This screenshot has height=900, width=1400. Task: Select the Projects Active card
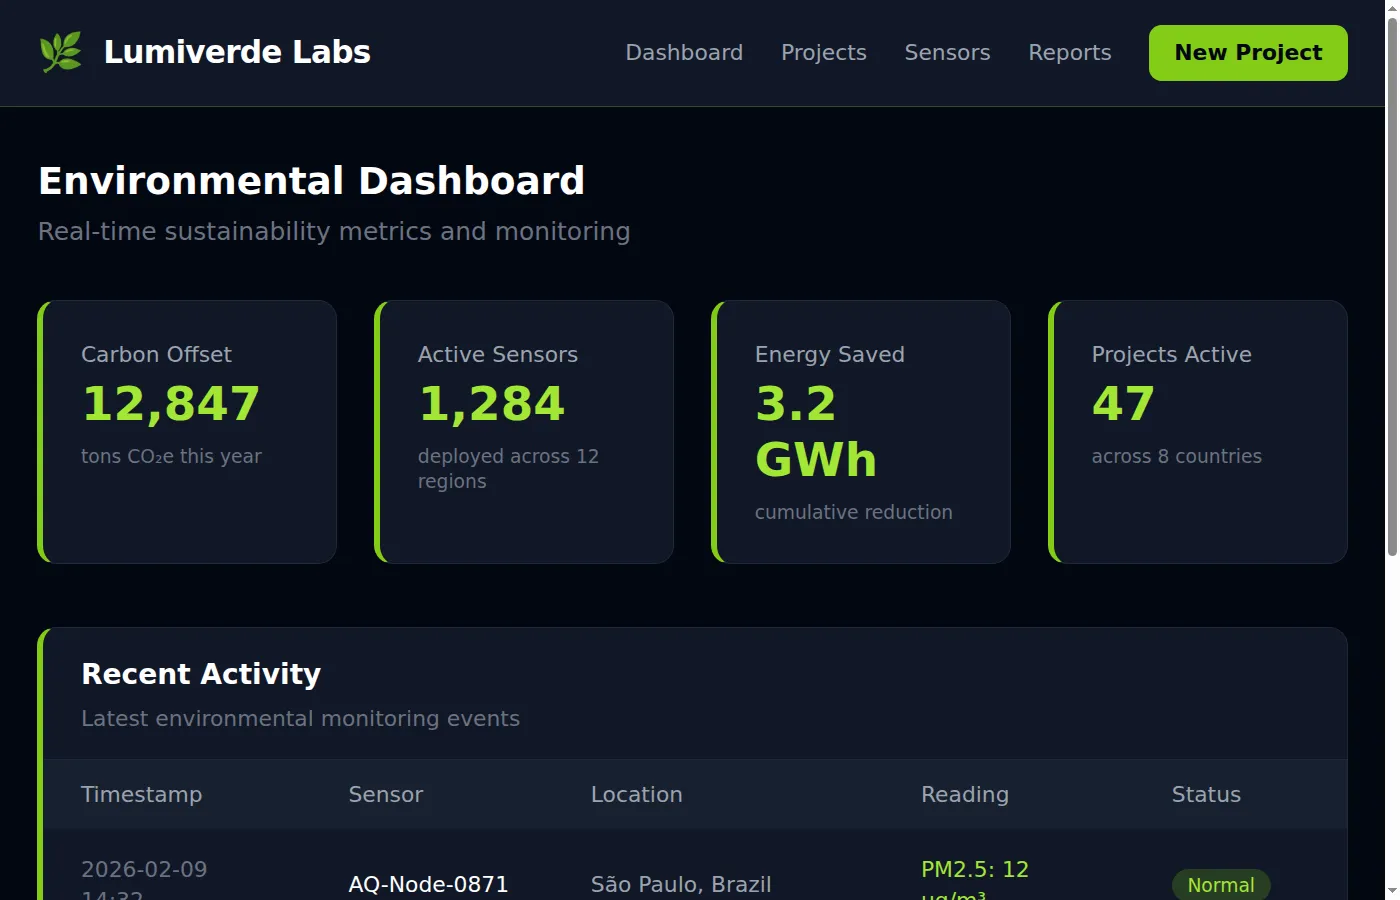click(1197, 431)
